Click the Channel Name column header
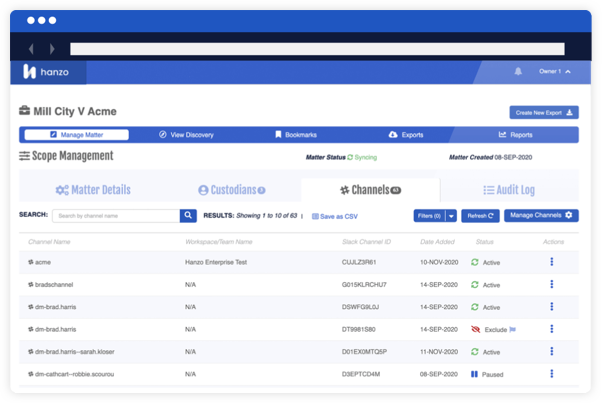602x403 pixels. (x=49, y=242)
